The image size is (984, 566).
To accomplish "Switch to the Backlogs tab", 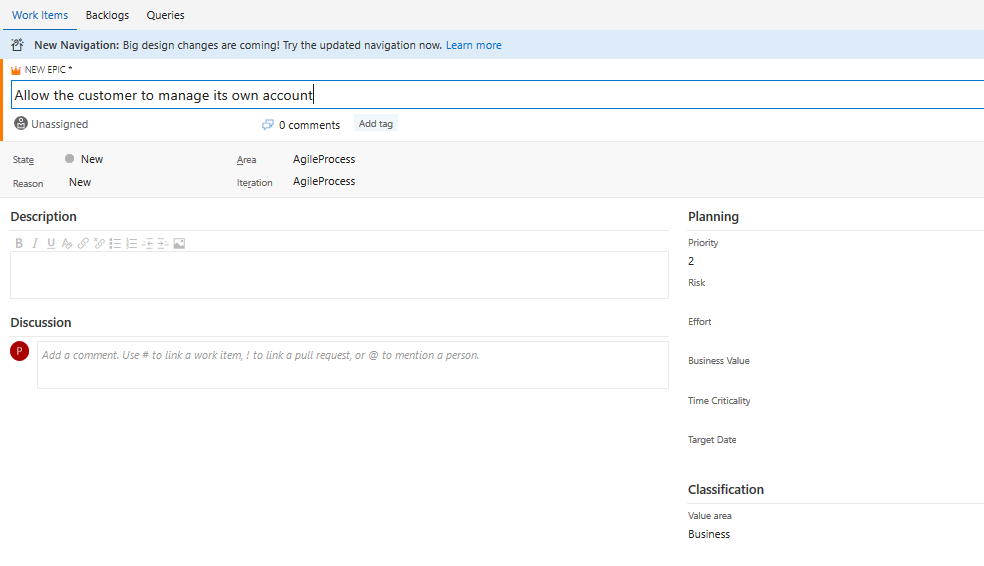I will (107, 16).
